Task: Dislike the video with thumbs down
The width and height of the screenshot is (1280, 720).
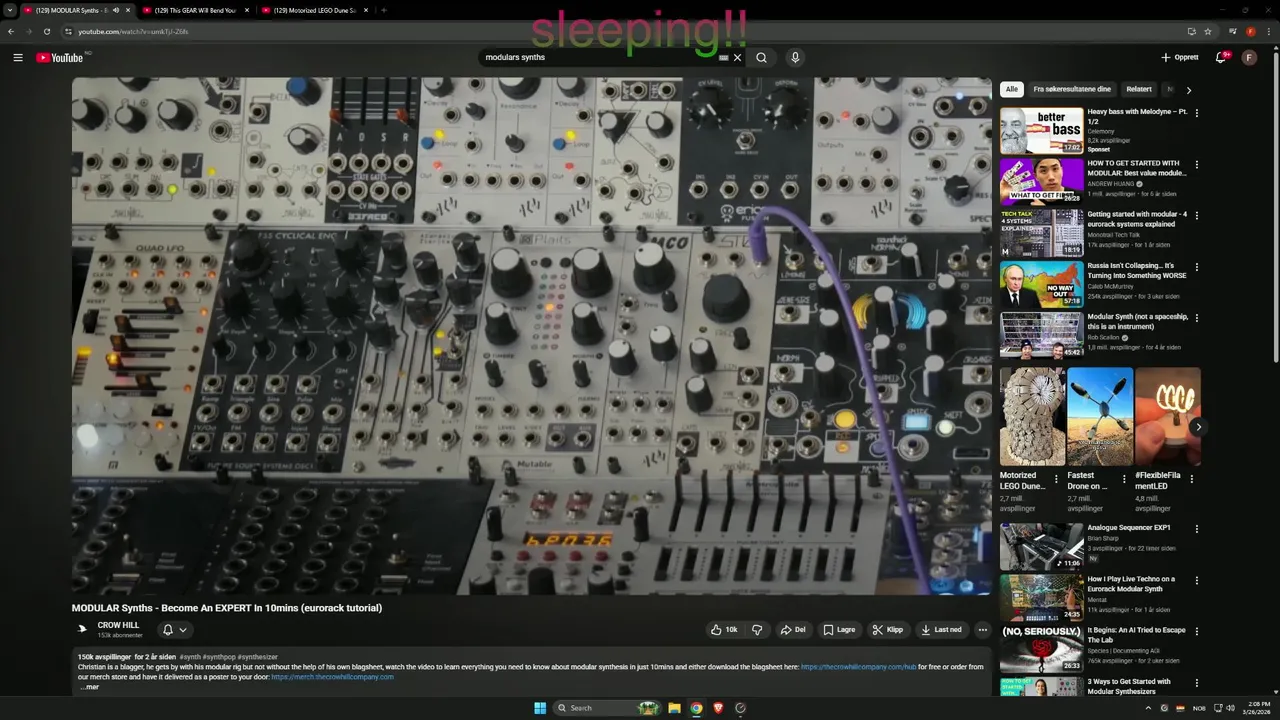Action: point(757,630)
